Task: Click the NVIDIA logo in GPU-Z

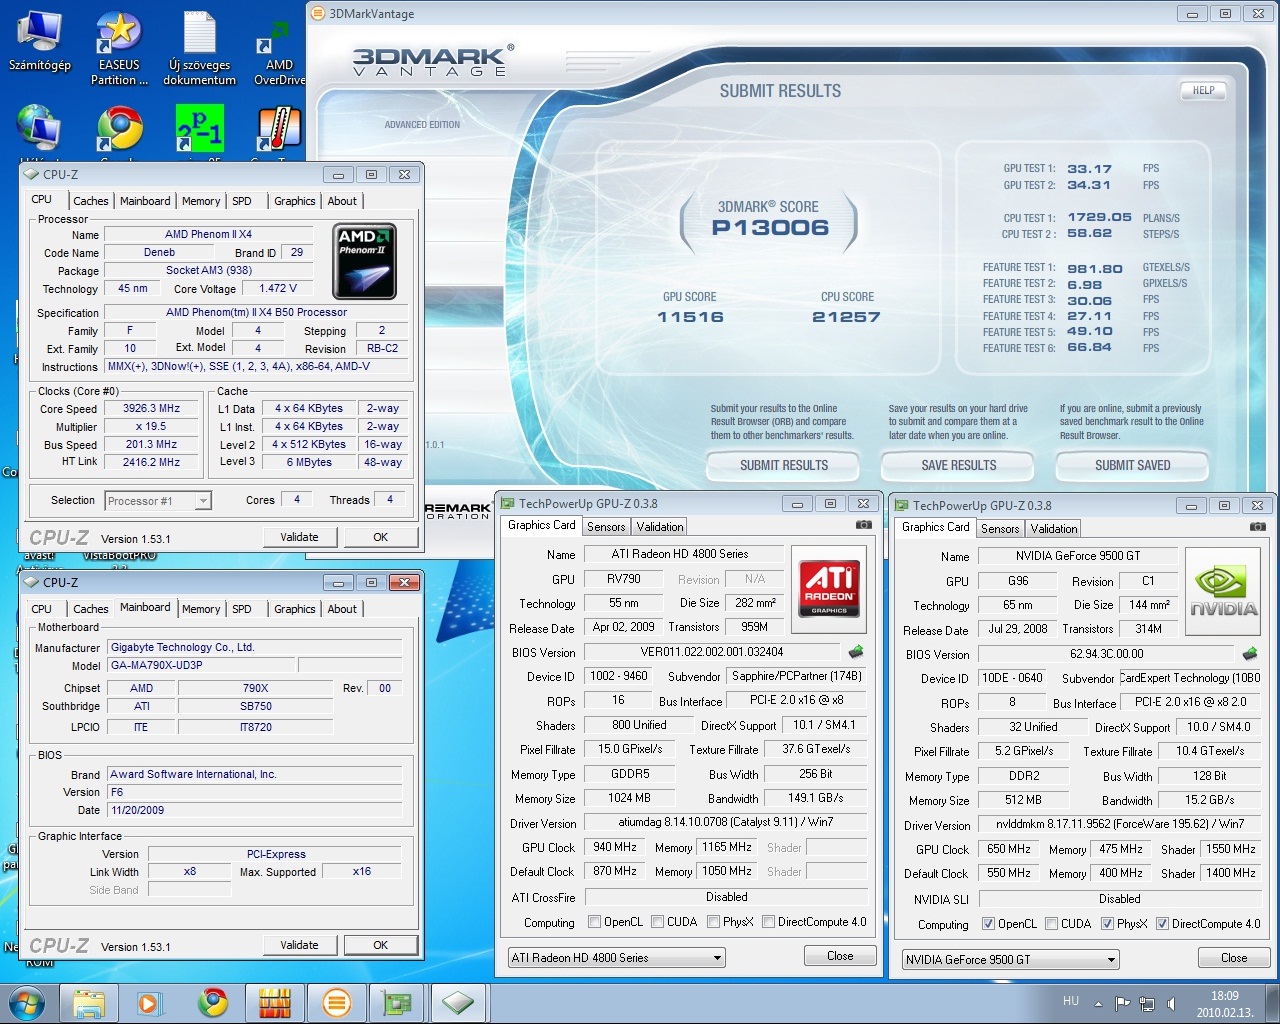Action: click(x=1224, y=591)
